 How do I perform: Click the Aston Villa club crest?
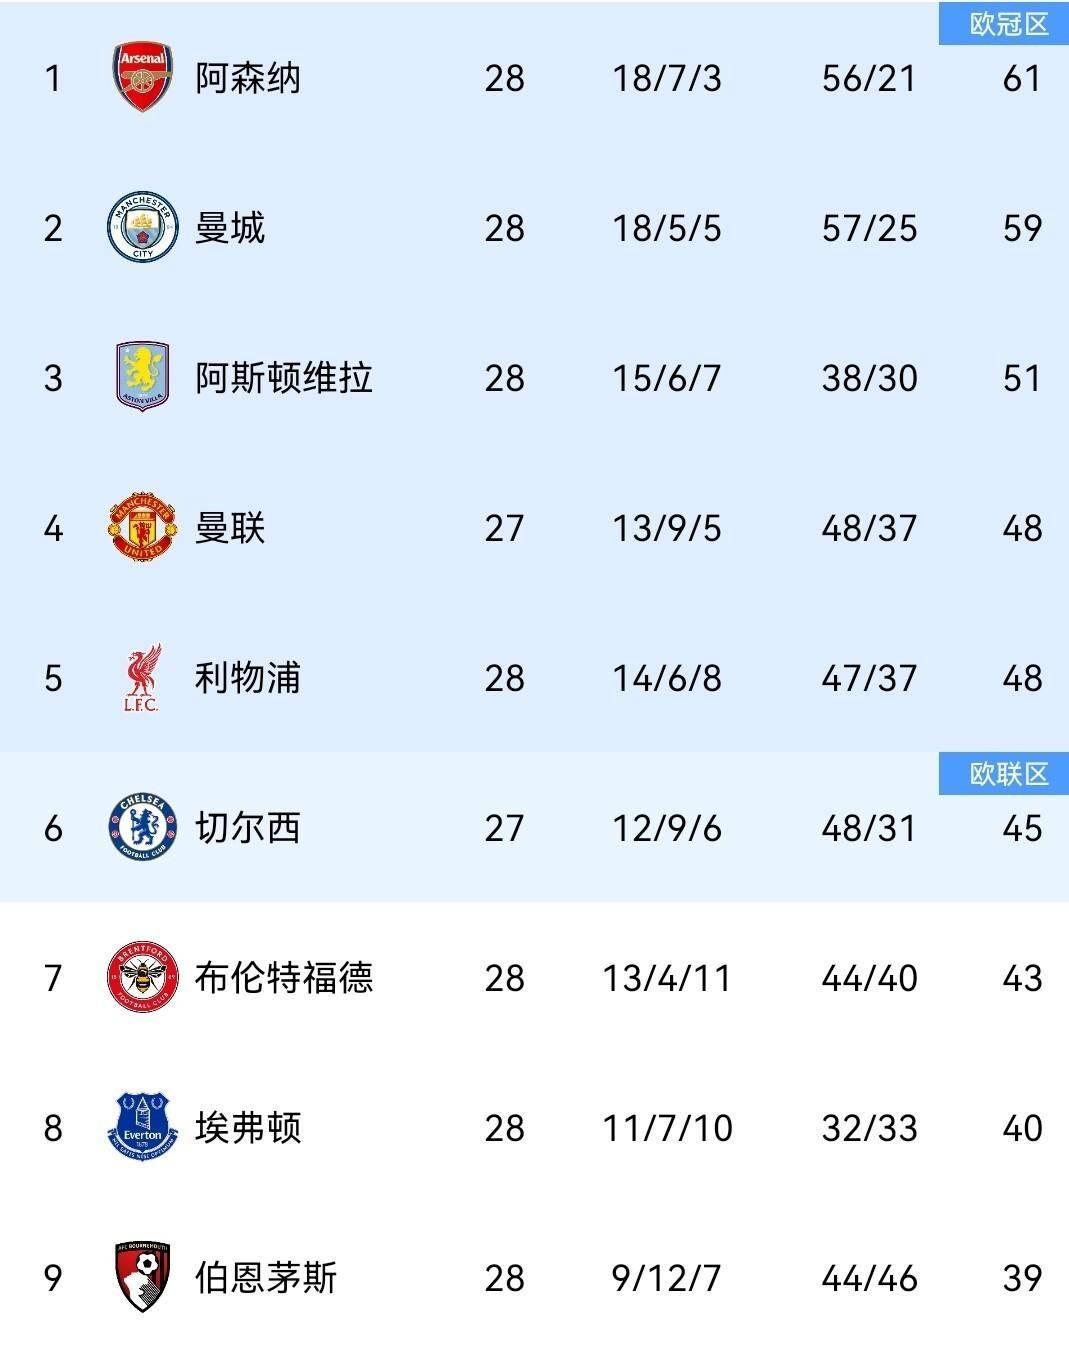coord(143,377)
